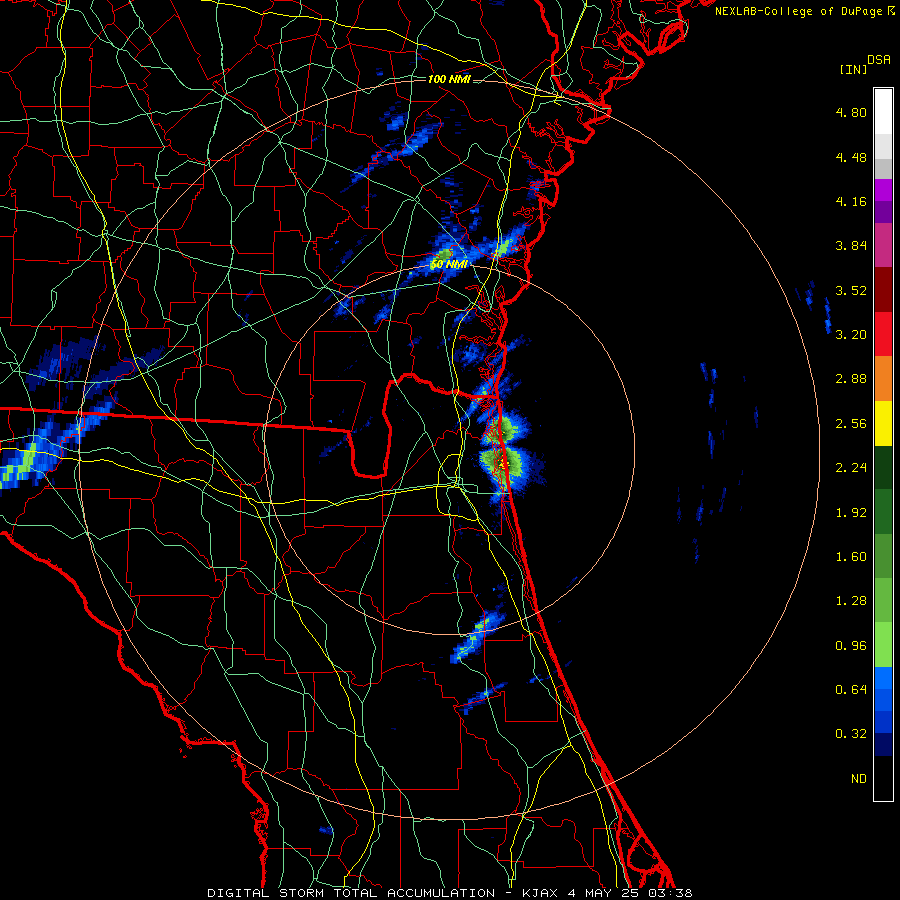Select the orange legend swatch
Image resolution: width=900 pixels, height=900 pixels.
click(883, 379)
